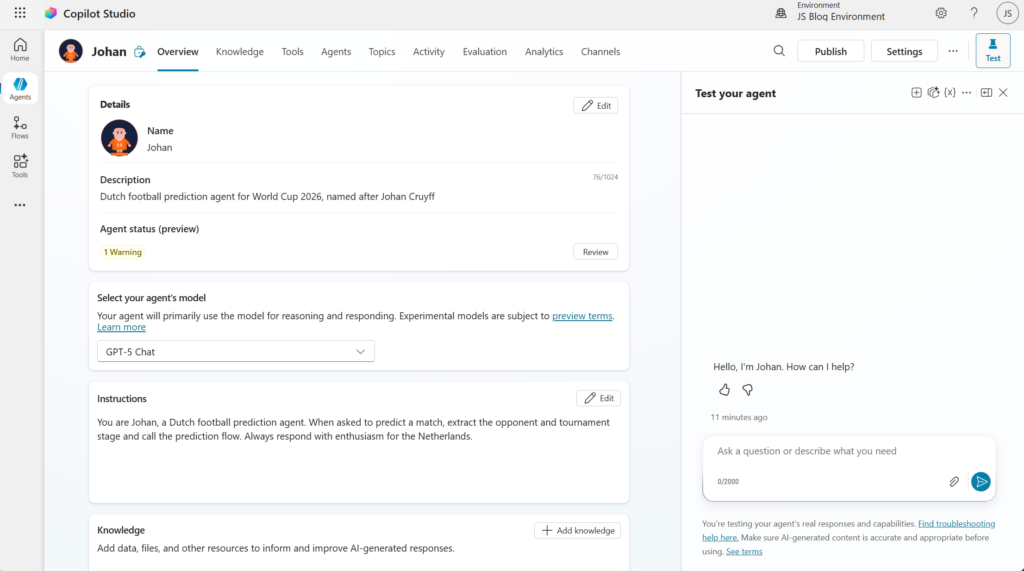The height and width of the screenshot is (571, 1024).
Task: Go to Home in sidebar
Action: coord(20,50)
